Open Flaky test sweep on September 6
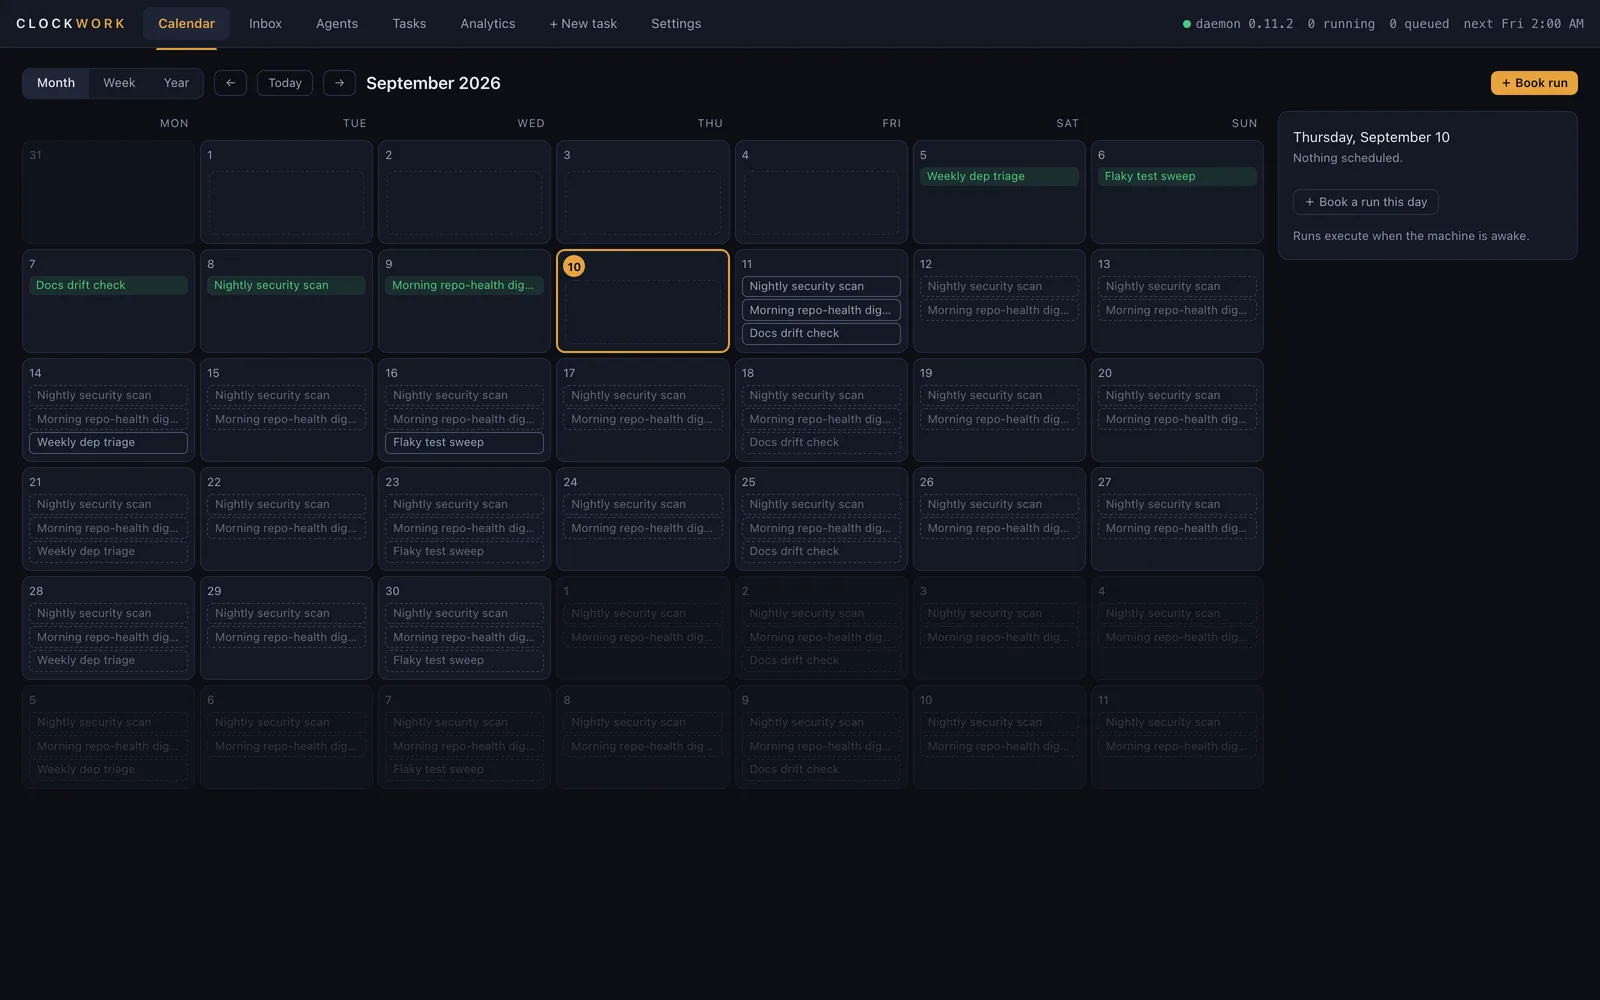 pyautogui.click(x=1177, y=176)
